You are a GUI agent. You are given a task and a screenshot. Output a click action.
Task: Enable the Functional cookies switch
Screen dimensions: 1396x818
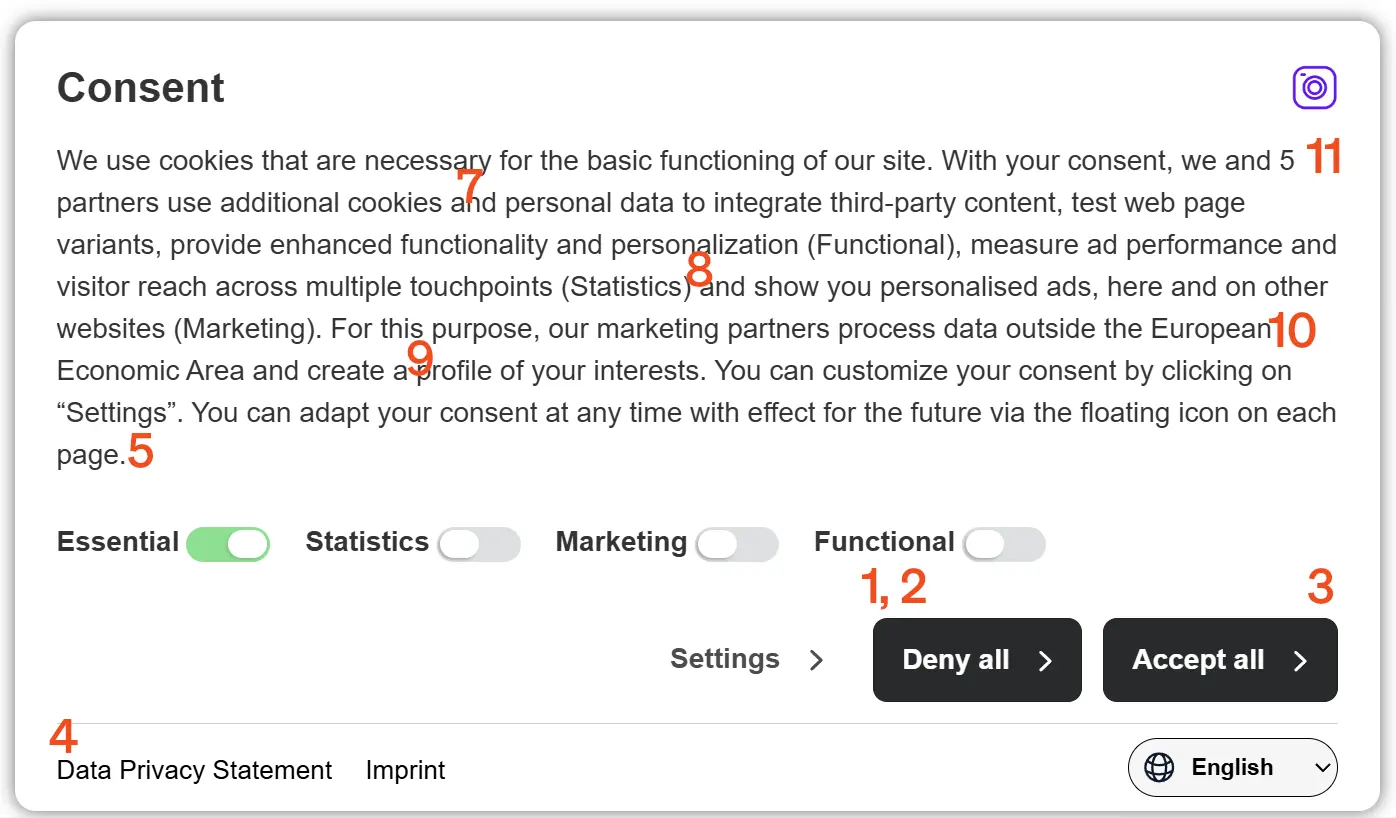tap(1004, 544)
